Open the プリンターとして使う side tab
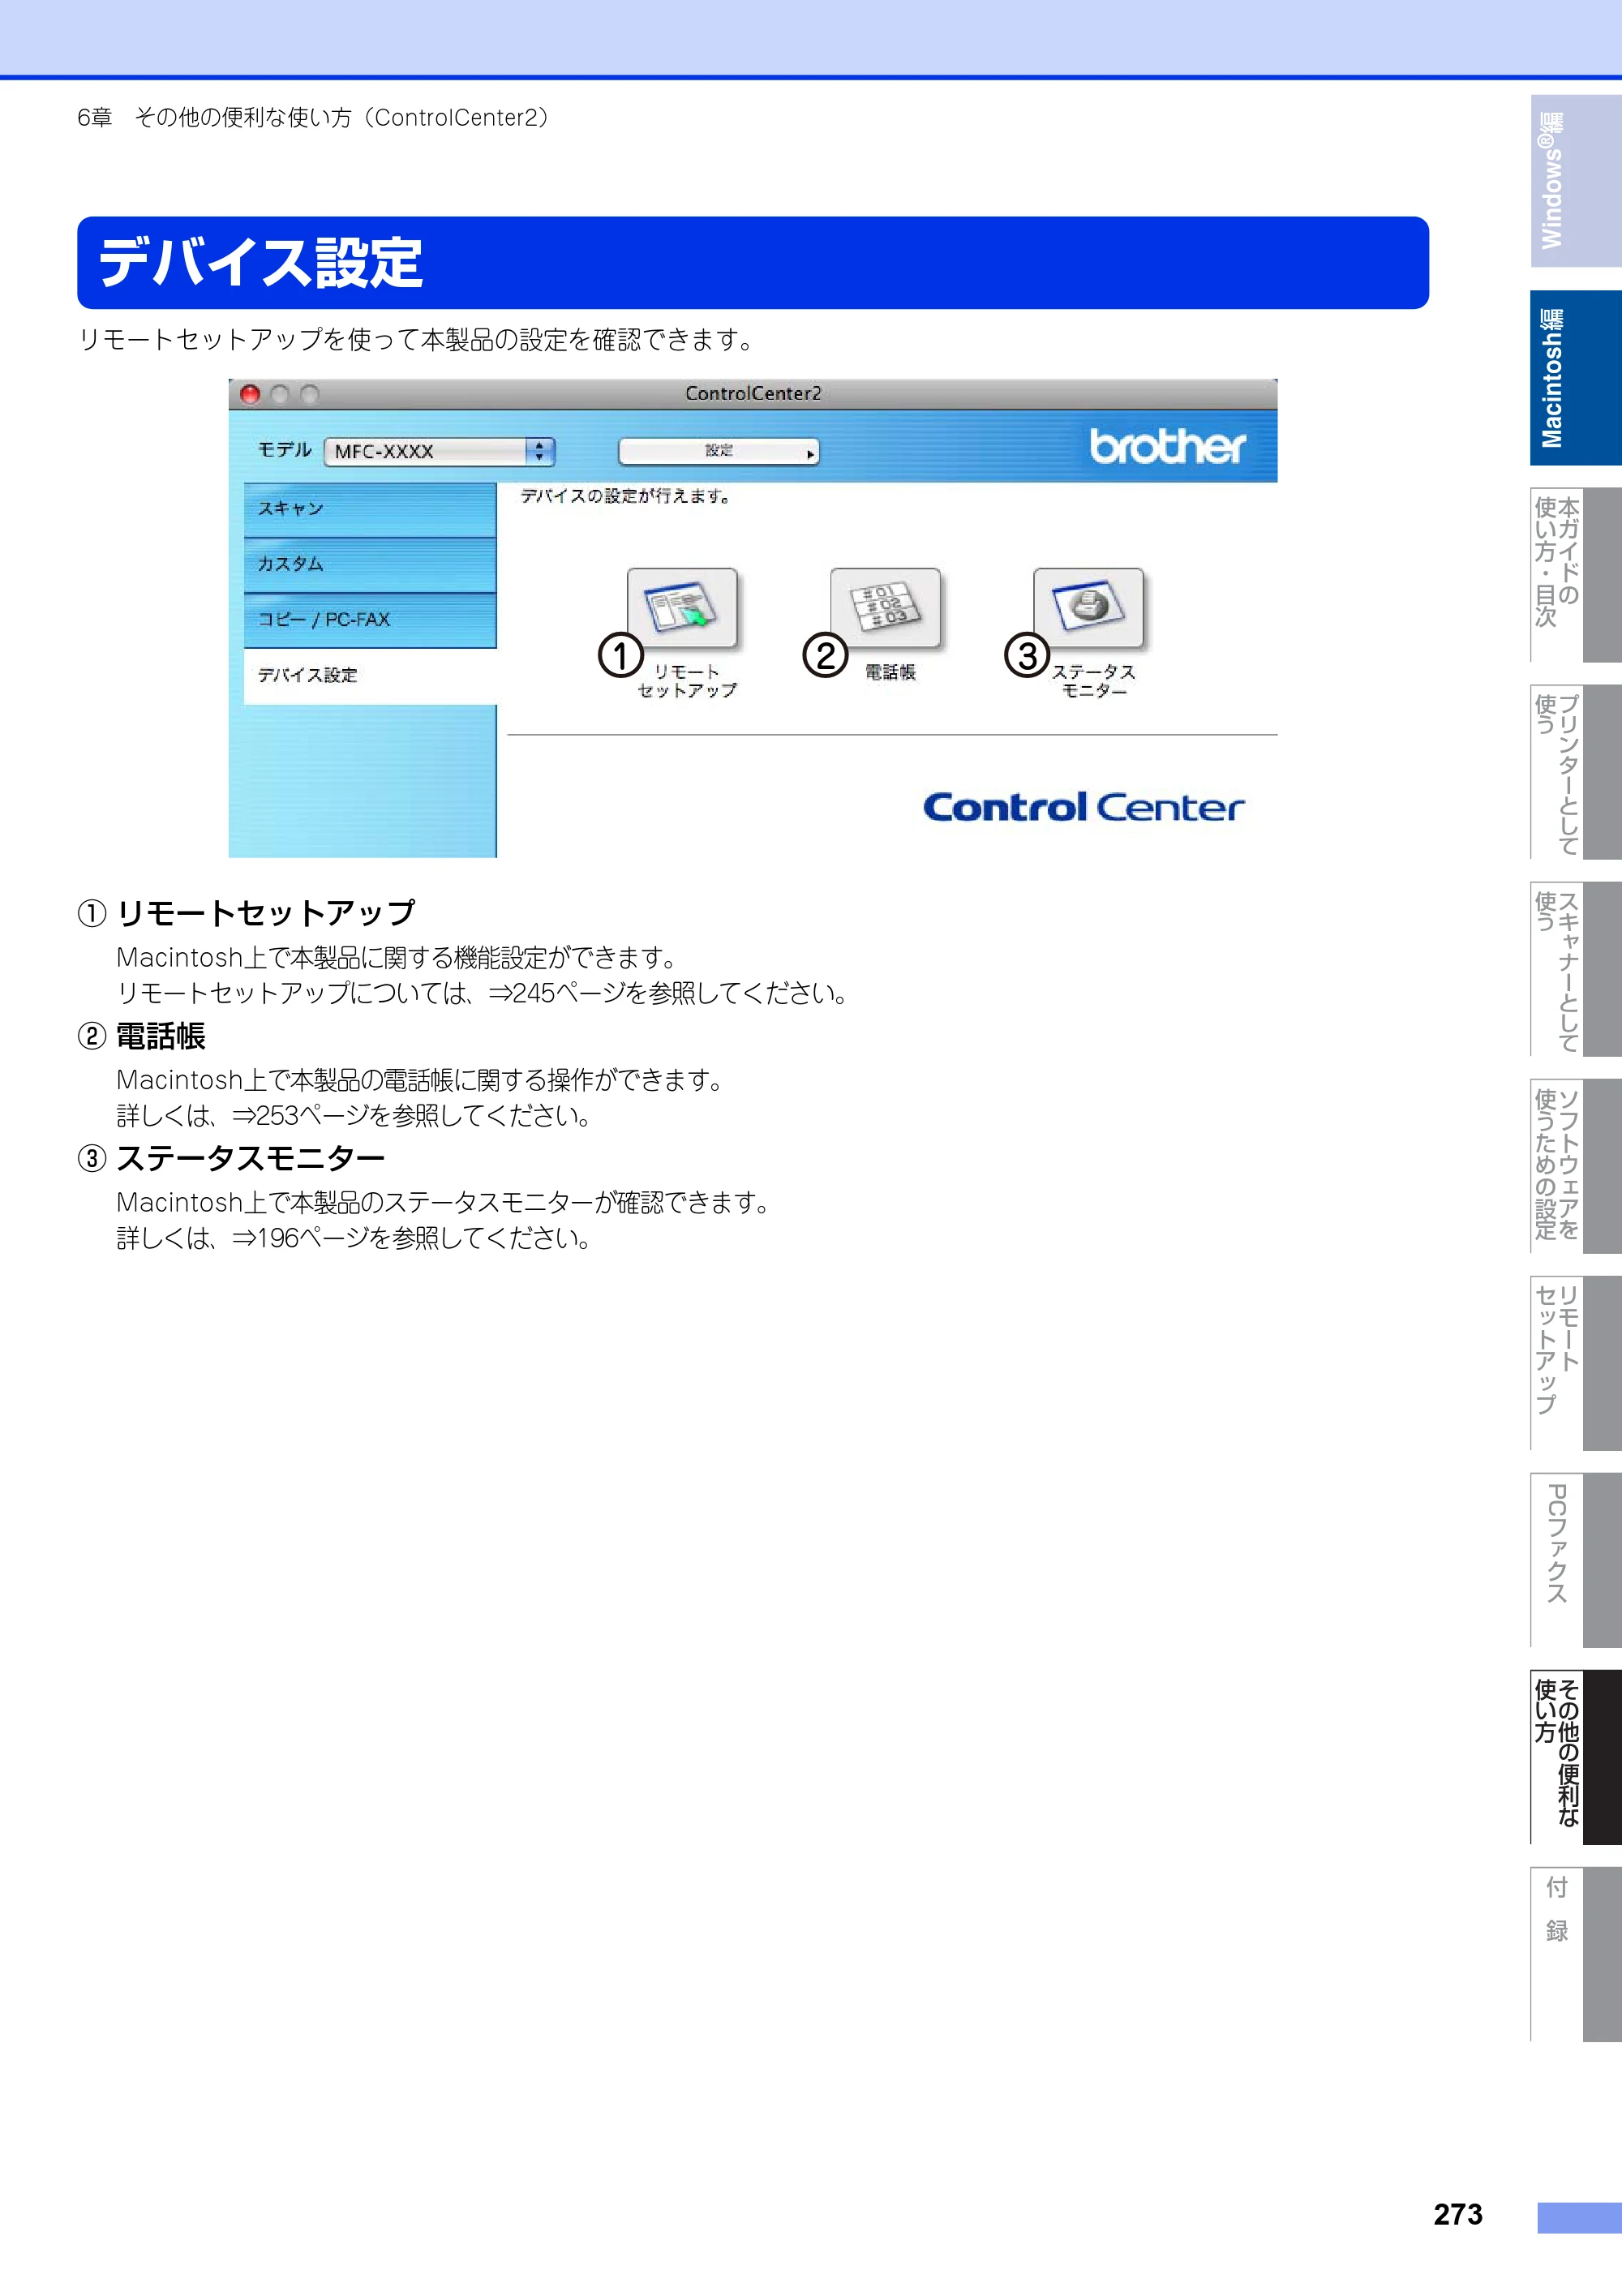Image resolution: width=1622 pixels, height=2296 pixels. [x=1575, y=772]
